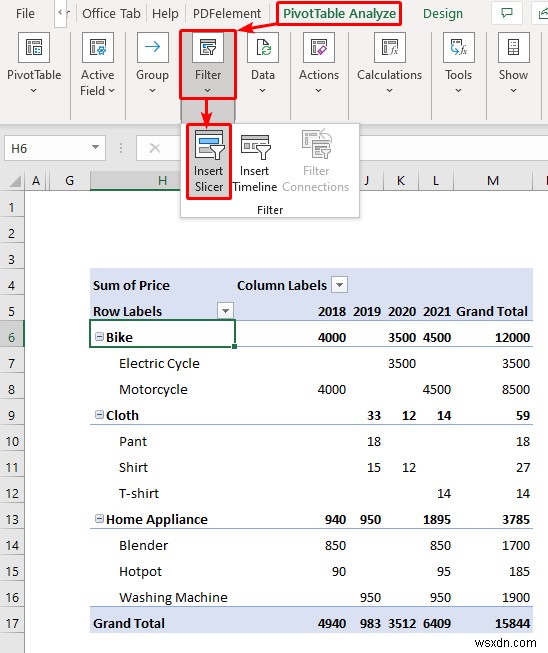Open the PivotTable ribbon group
548x653 pixels.
34,63
